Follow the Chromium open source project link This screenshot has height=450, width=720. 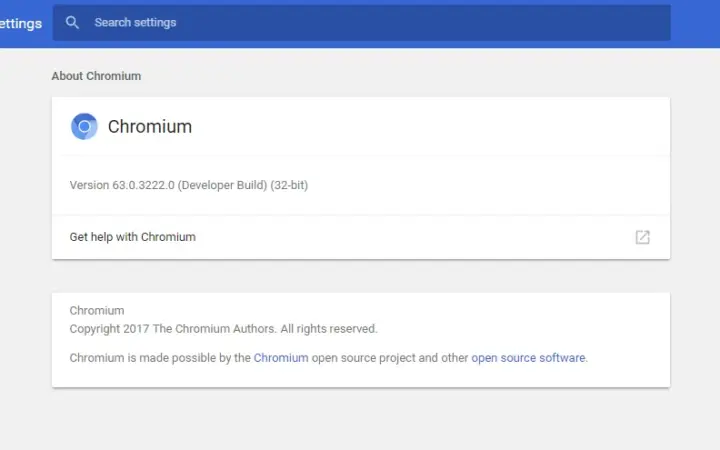pos(281,358)
